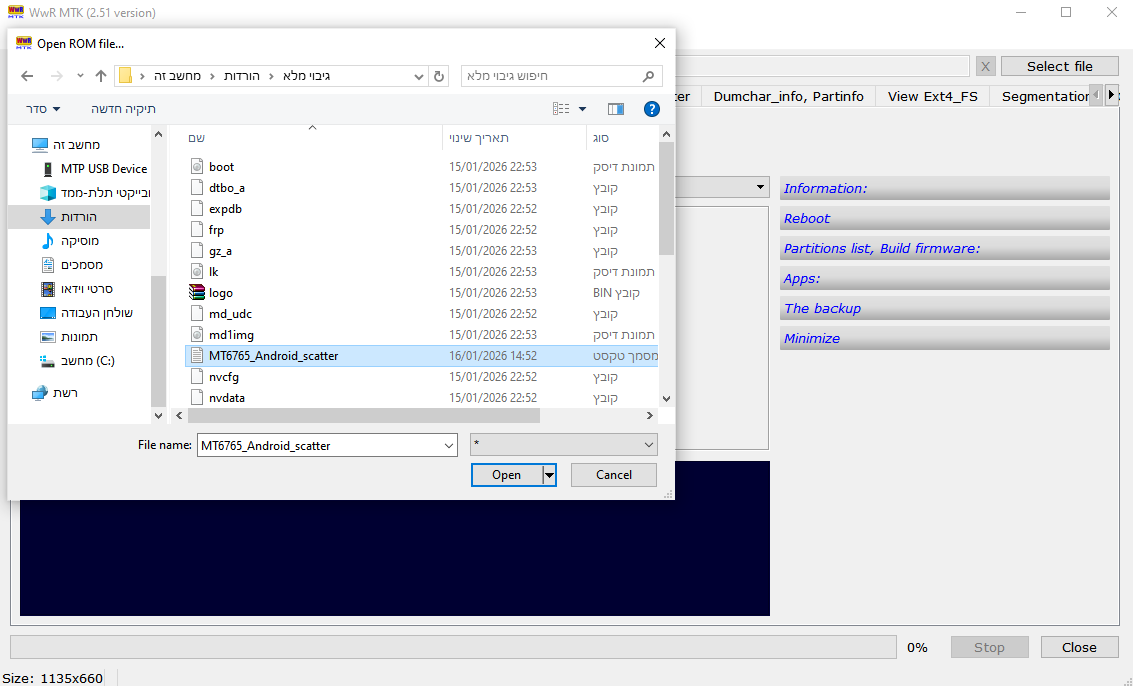Switch to Dumchar_info, Partinfo tab
Screen dimensions: 1133x686
coord(788,96)
